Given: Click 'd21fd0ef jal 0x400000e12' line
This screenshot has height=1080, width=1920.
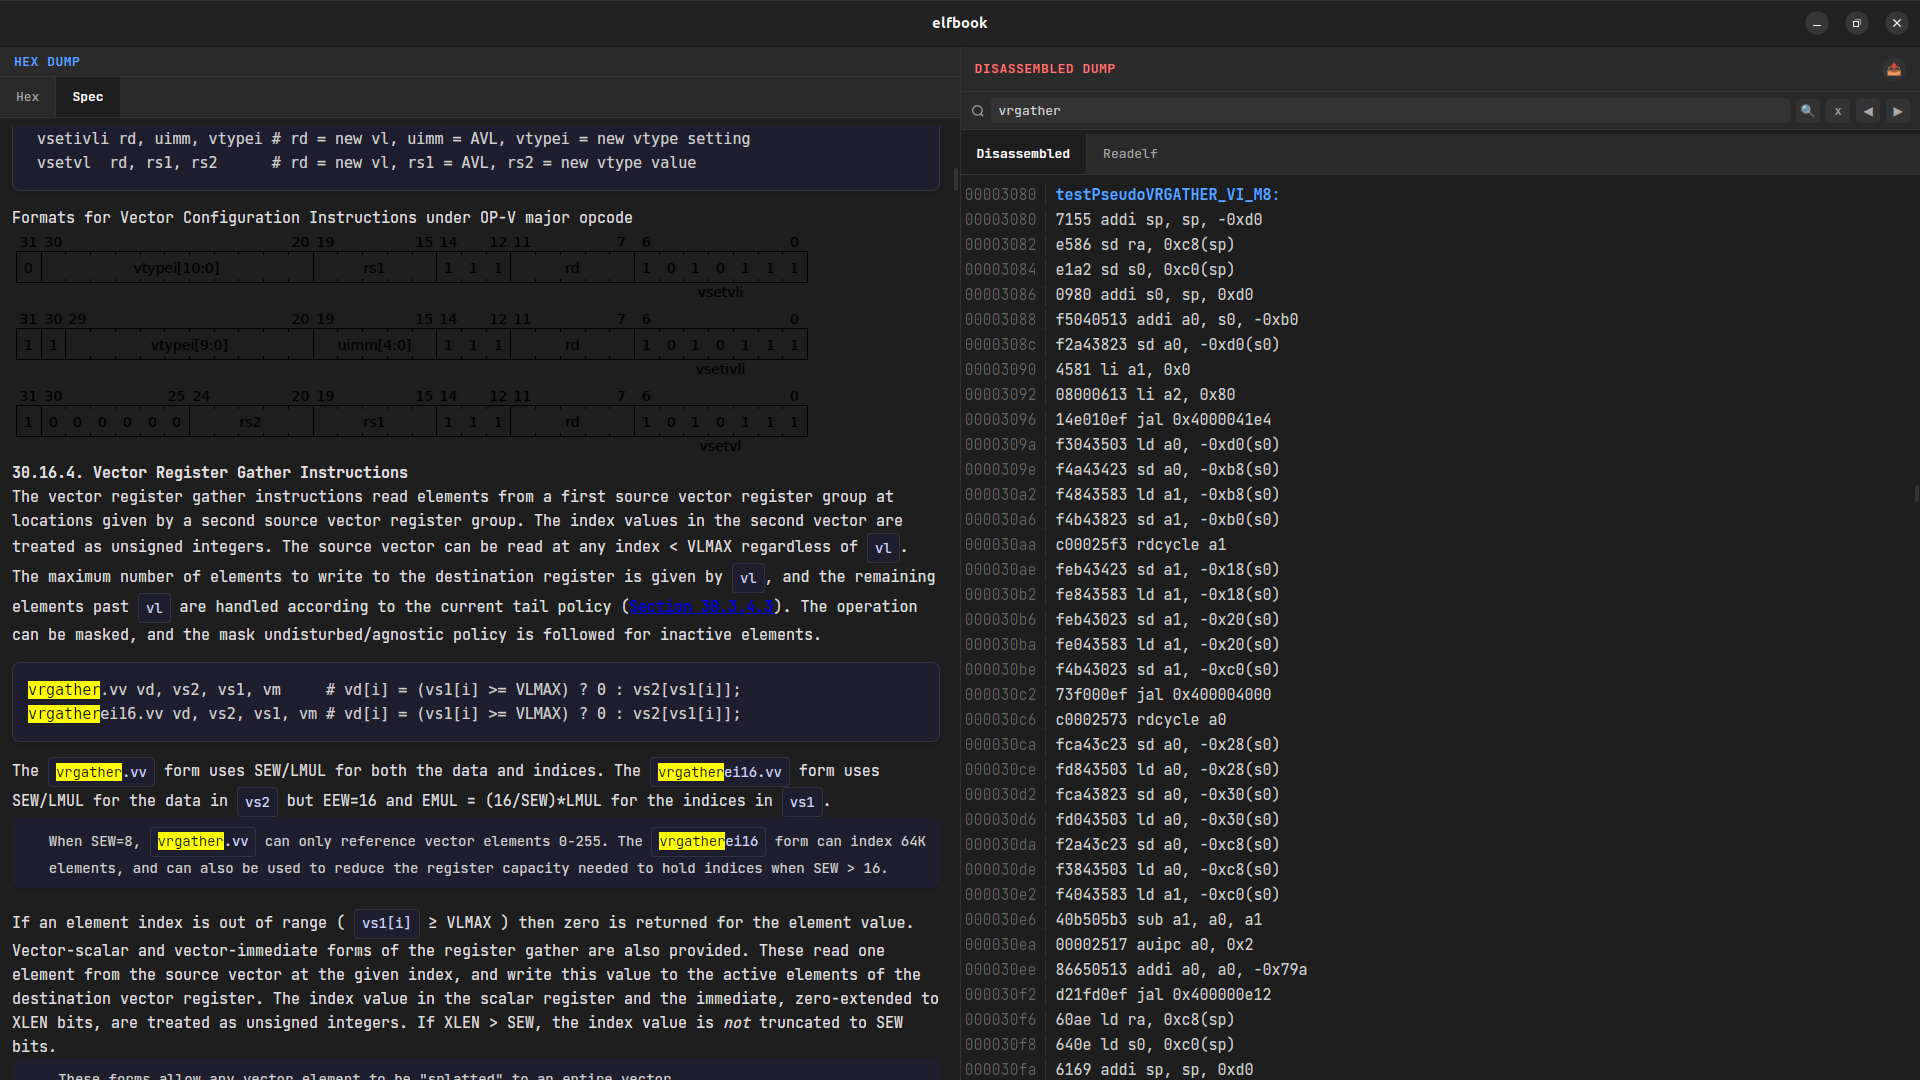Looking at the screenshot, I should [x=1163, y=995].
